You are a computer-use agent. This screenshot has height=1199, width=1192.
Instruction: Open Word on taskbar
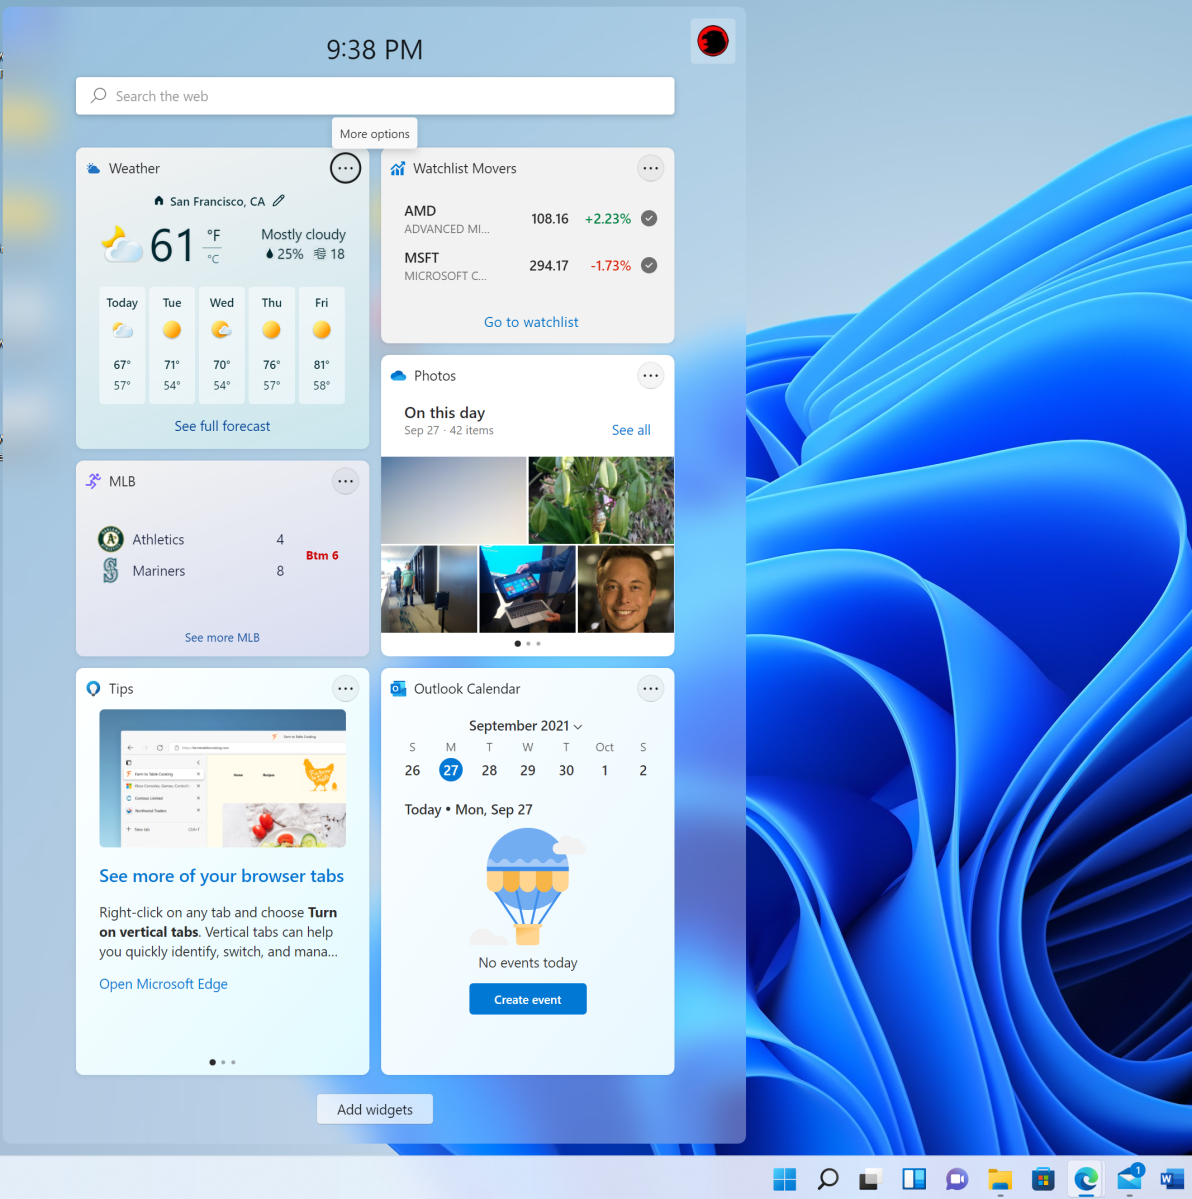(x=1171, y=1179)
